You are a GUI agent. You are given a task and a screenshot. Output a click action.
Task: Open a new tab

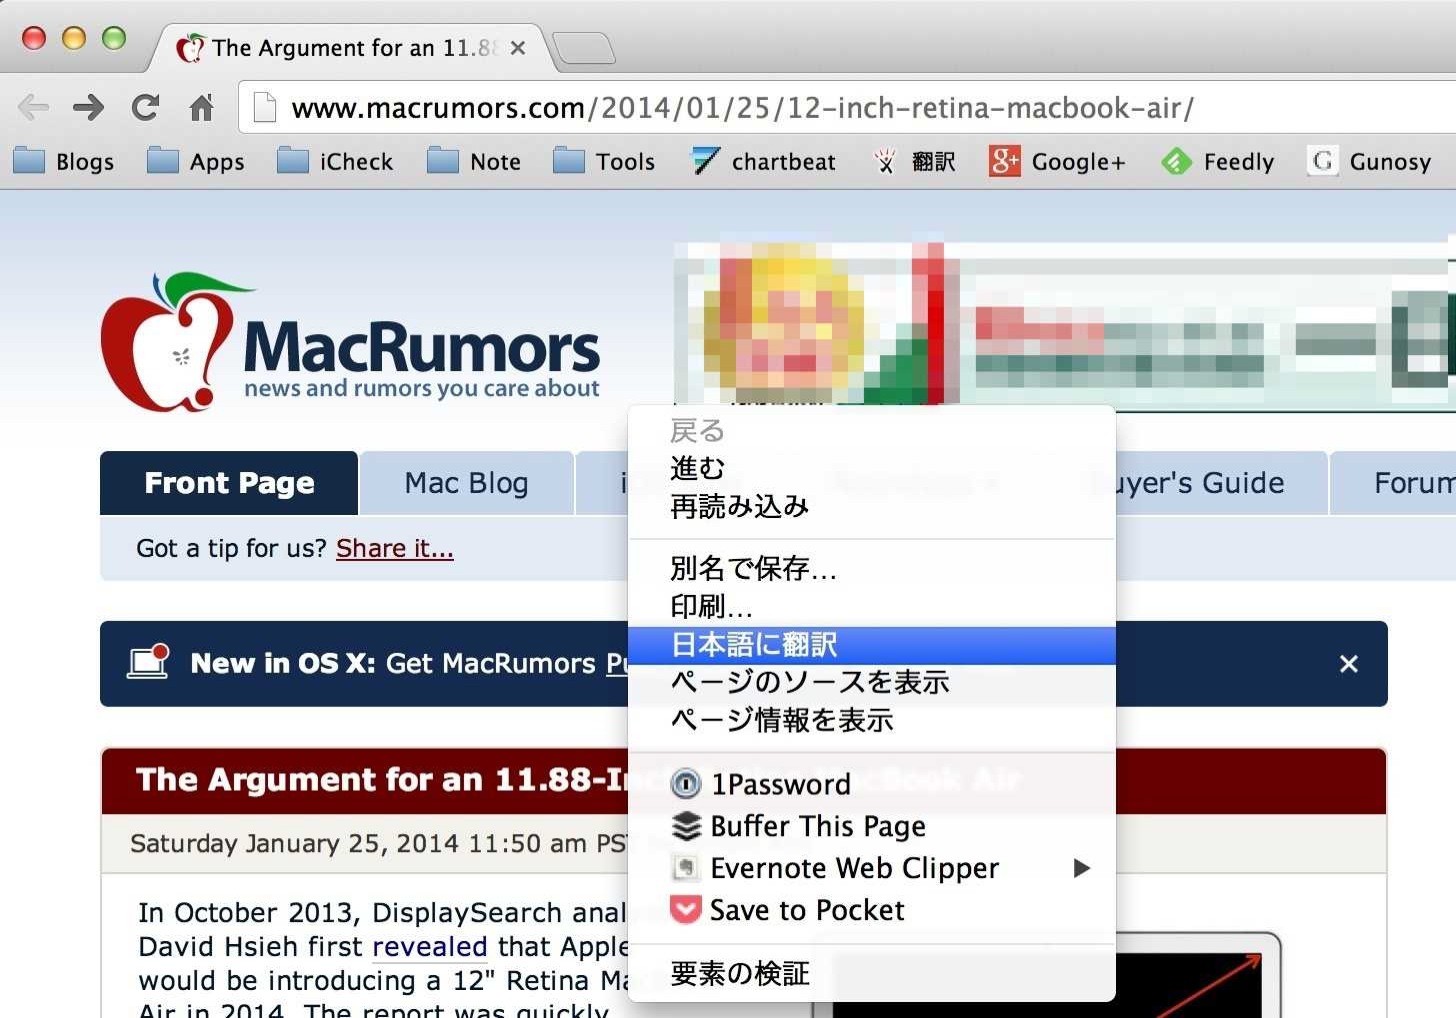583,48
